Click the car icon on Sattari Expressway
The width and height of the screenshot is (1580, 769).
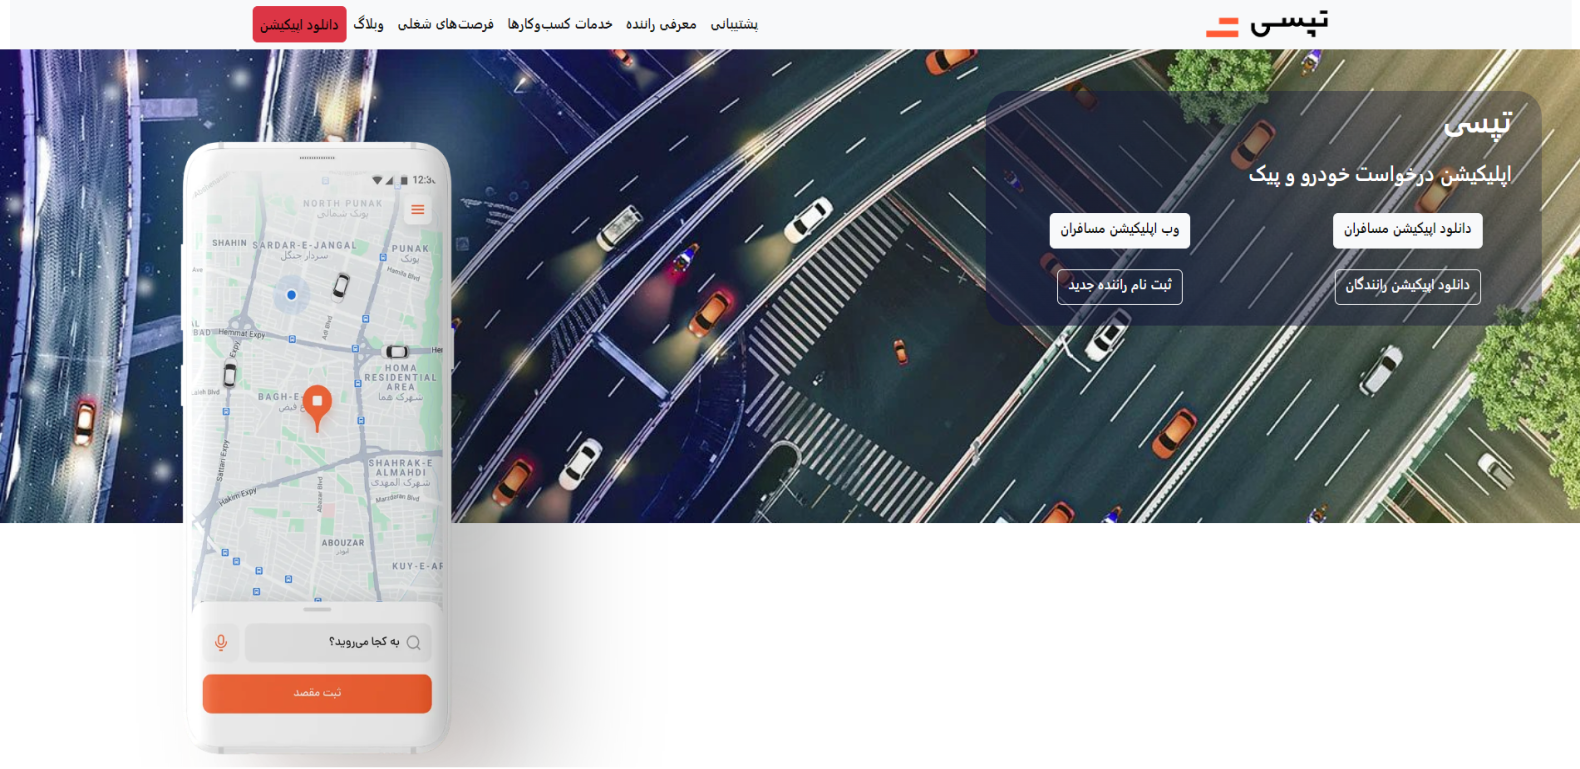point(229,375)
